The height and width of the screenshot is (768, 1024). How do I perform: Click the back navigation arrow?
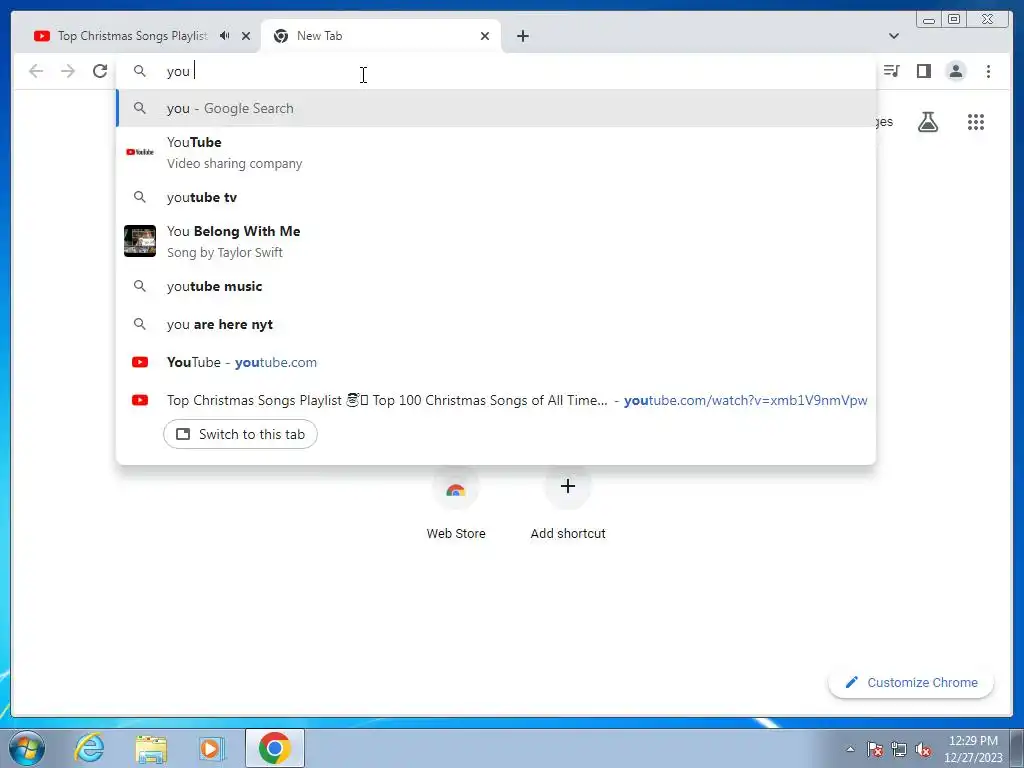click(x=36, y=71)
